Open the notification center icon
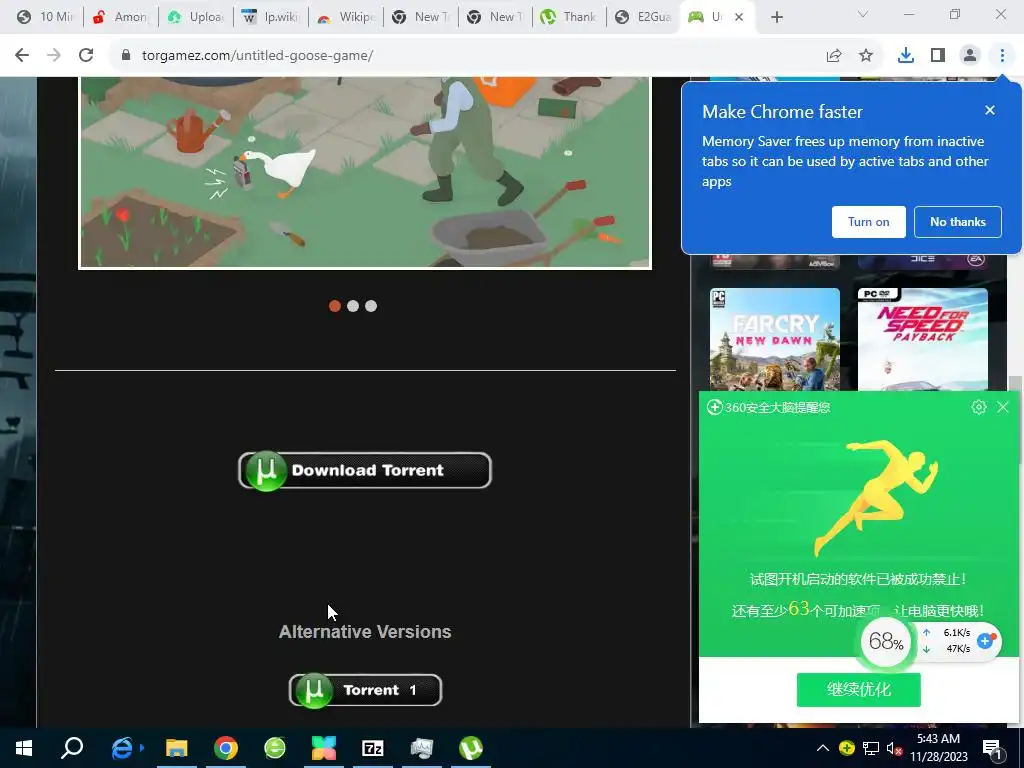This screenshot has height=768, width=1024. click(x=992, y=749)
